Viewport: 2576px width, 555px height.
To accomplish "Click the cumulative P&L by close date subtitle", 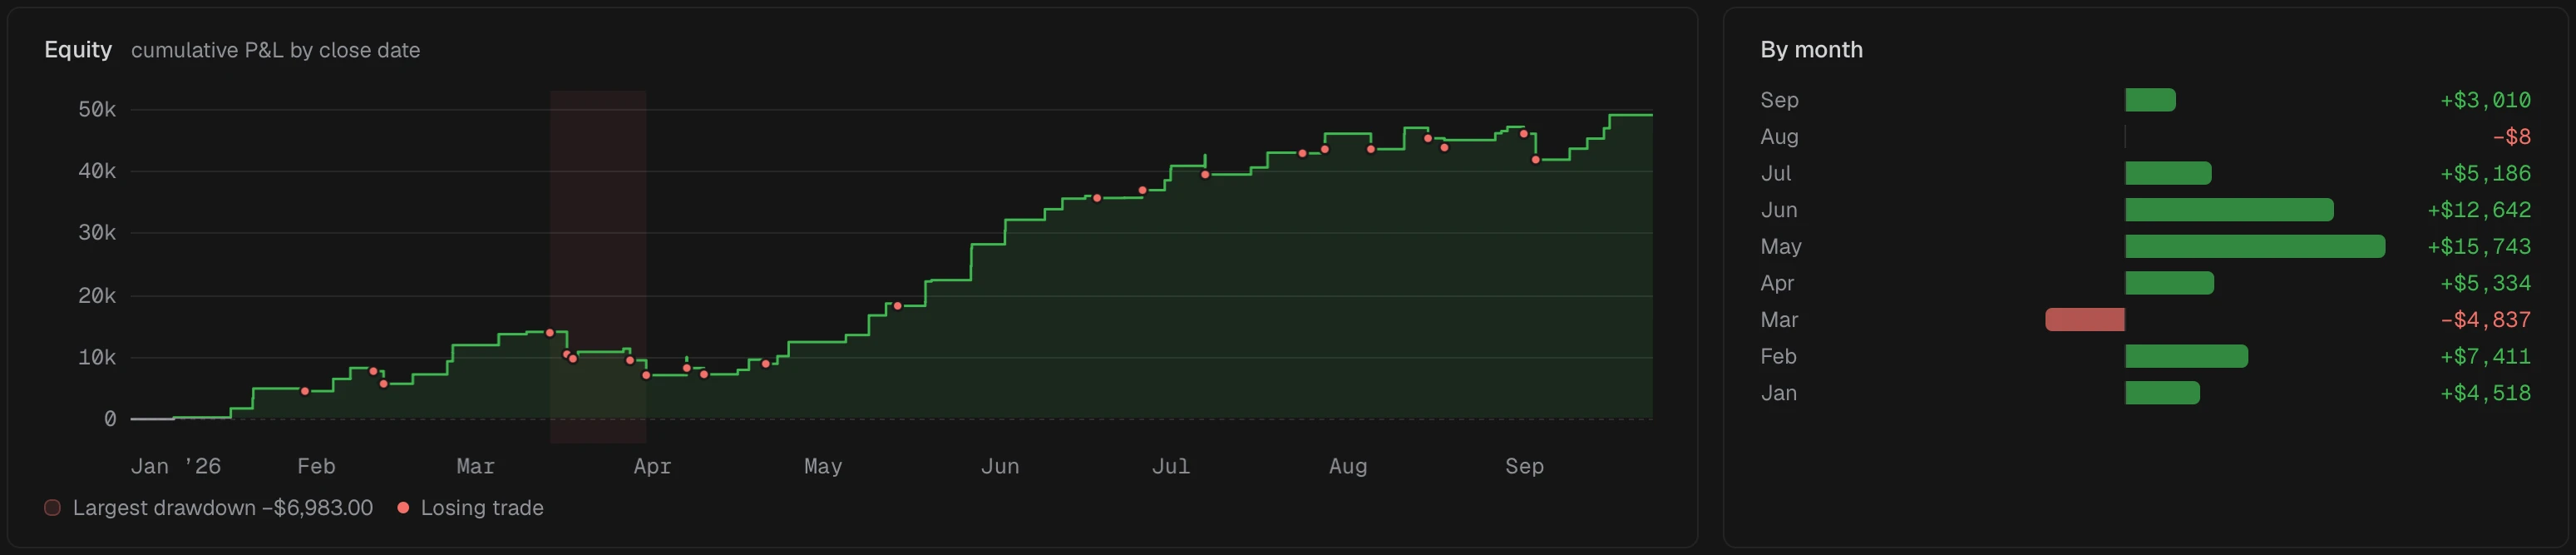I will [x=275, y=51].
